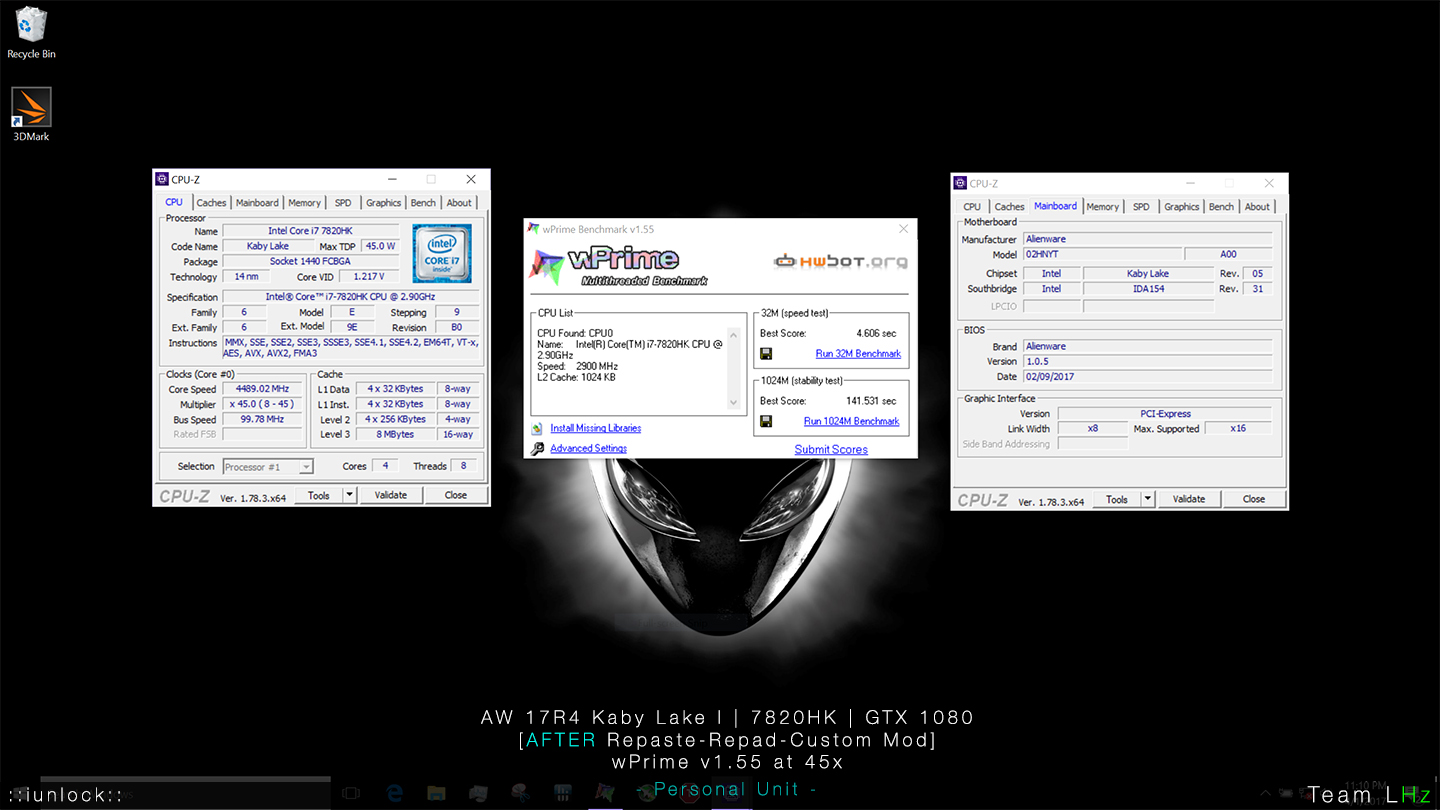Switch to the CPU tab in the right CPU-Z window
Image resolution: width=1440 pixels, height=810 pixels.
pos(972,207)
